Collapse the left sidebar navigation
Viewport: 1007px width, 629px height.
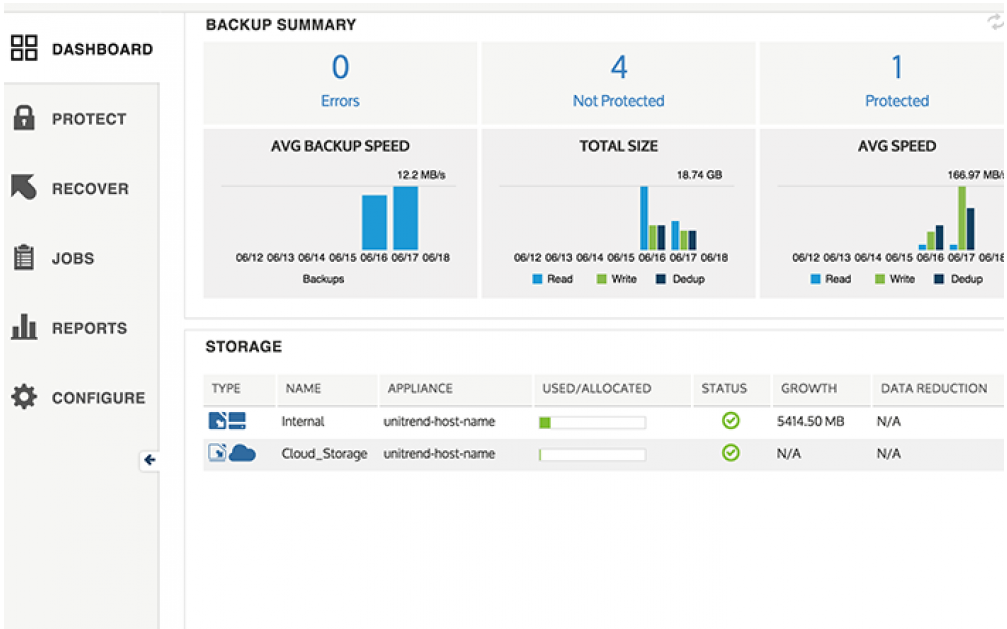pos(149,460)
